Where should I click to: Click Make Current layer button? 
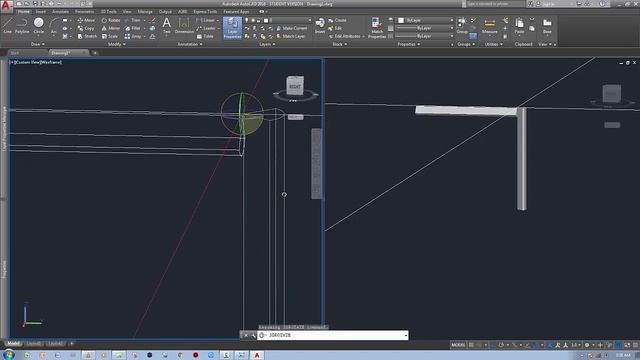pos(291,28)
